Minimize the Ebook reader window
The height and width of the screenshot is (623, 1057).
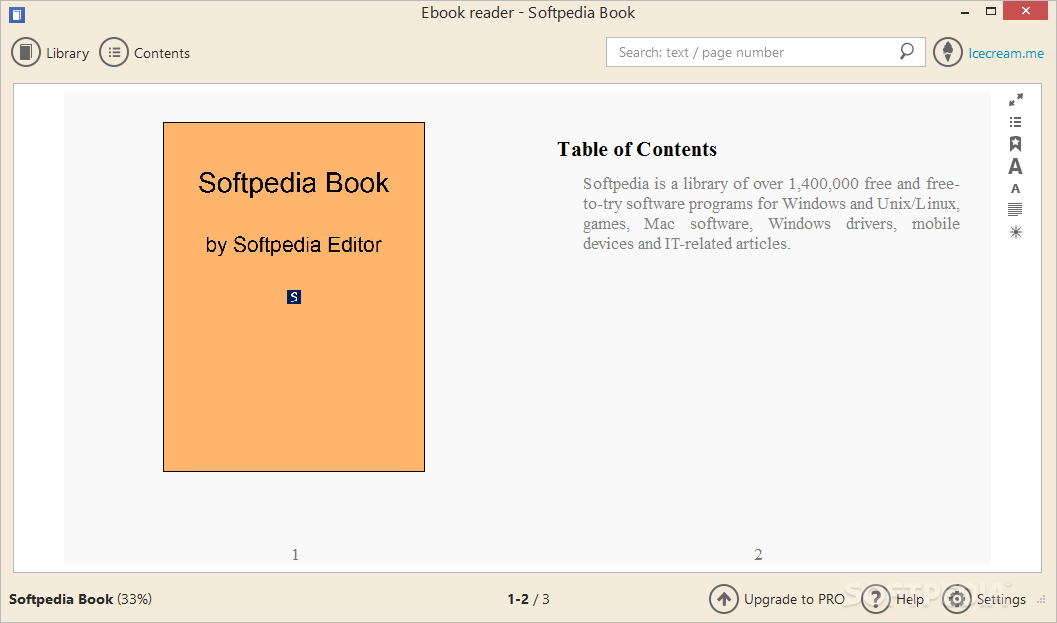[x=965, y=11]
